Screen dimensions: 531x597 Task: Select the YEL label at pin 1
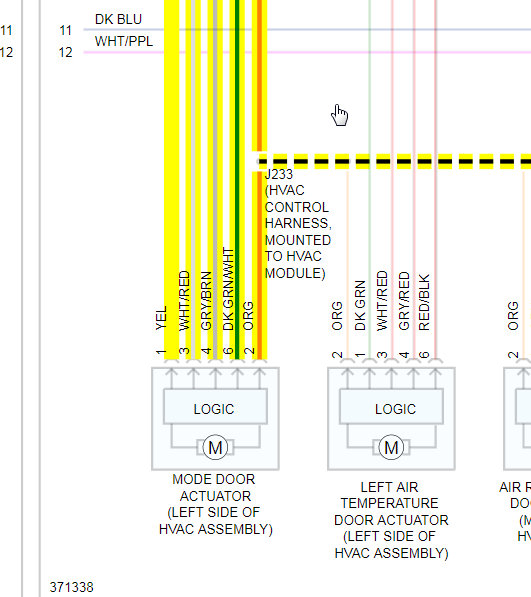[x=161, y=318]
